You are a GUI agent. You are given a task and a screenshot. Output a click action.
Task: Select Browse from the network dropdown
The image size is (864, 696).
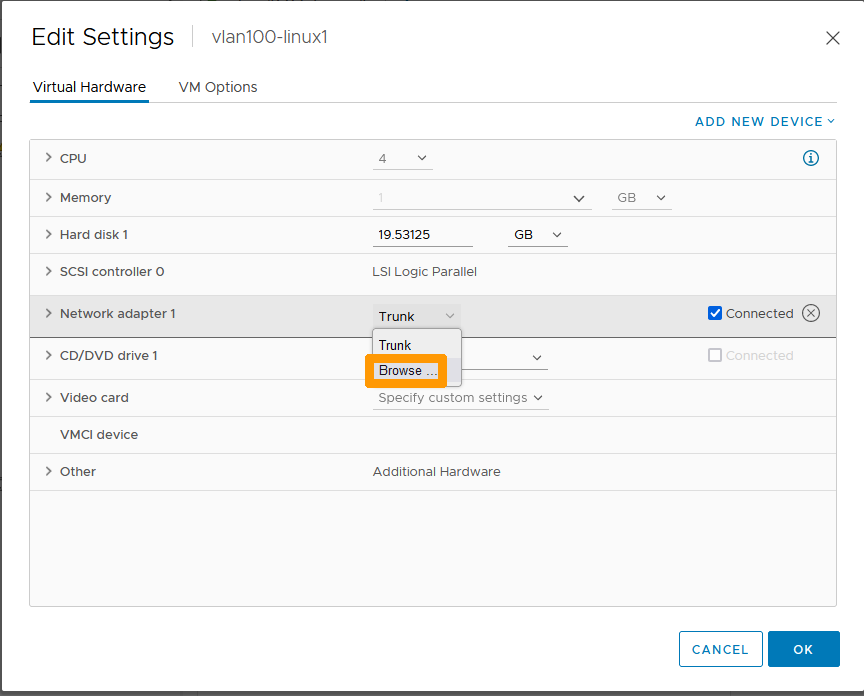404,370
